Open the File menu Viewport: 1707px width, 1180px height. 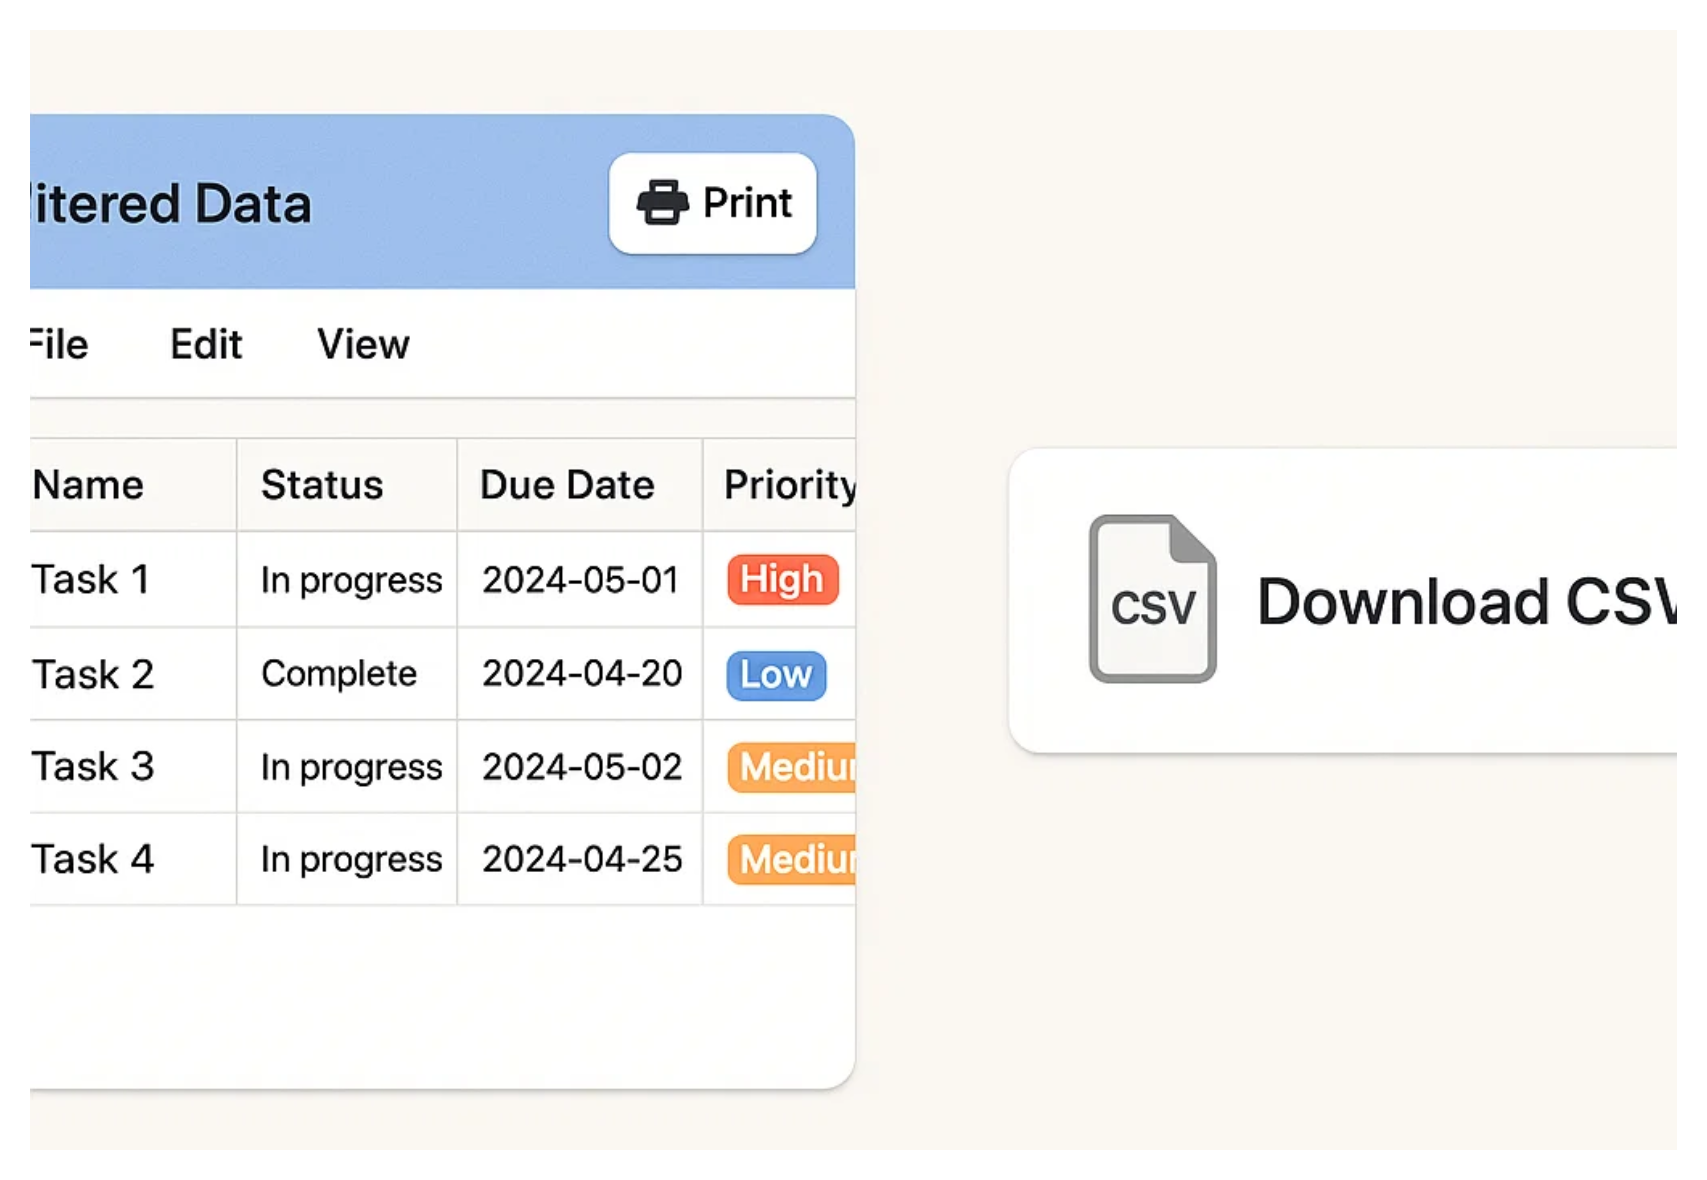click(59, 344)
